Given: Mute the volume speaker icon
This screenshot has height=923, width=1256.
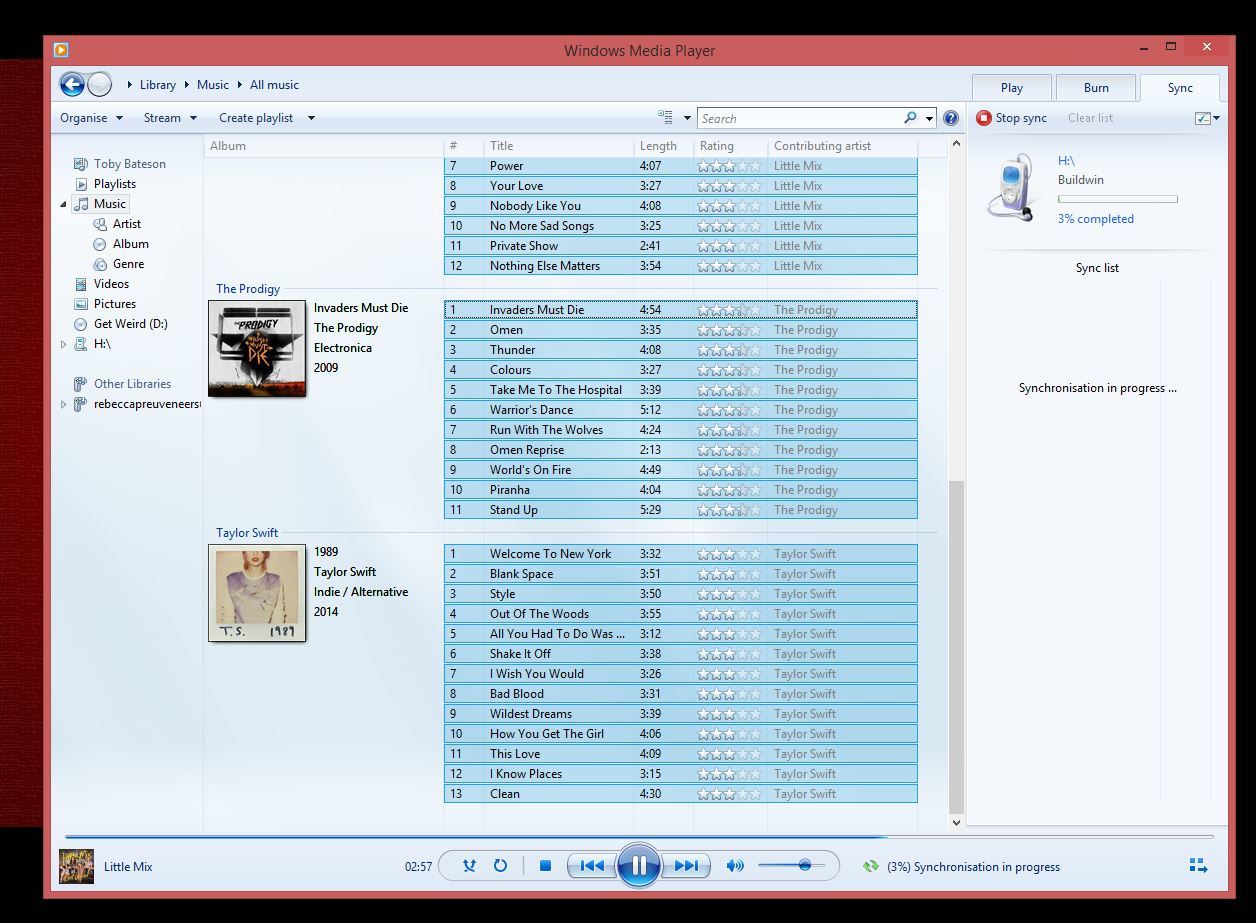Looking at the screenshot, I should point(735,866).
